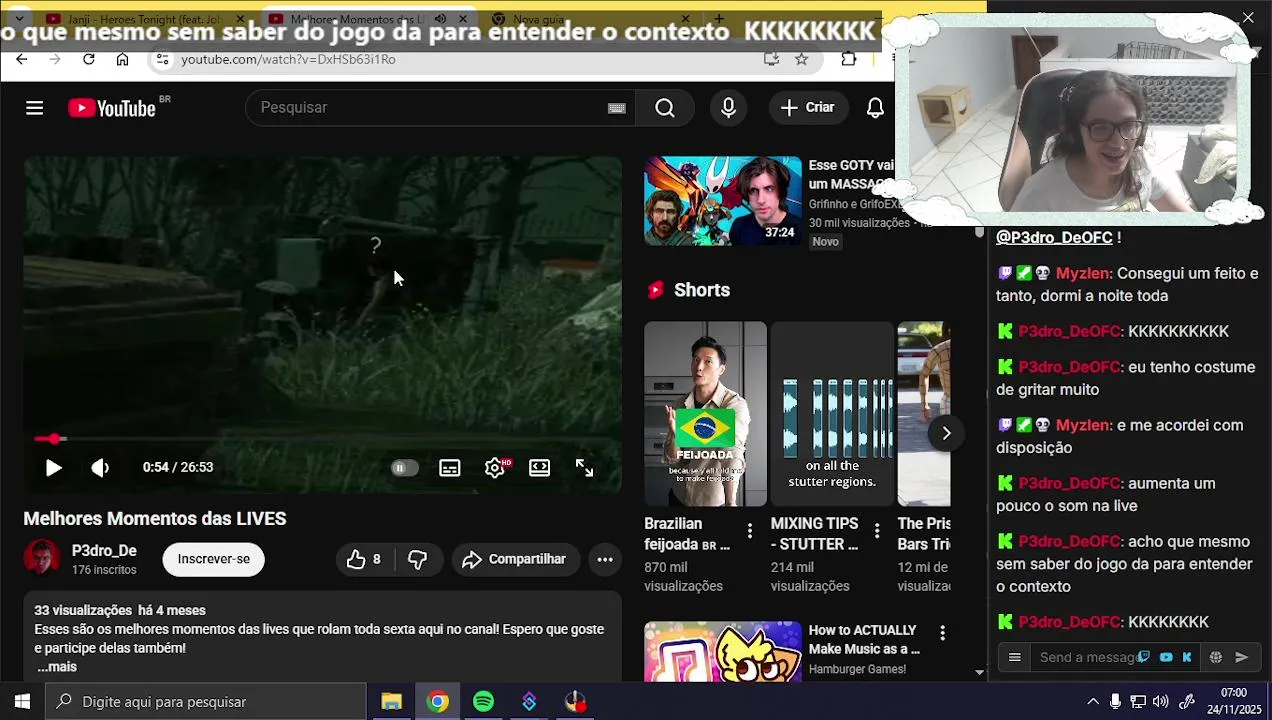Open the three-dot more actions under video
This screenshot has width=1272, height=720.
(x=605, y=559)
